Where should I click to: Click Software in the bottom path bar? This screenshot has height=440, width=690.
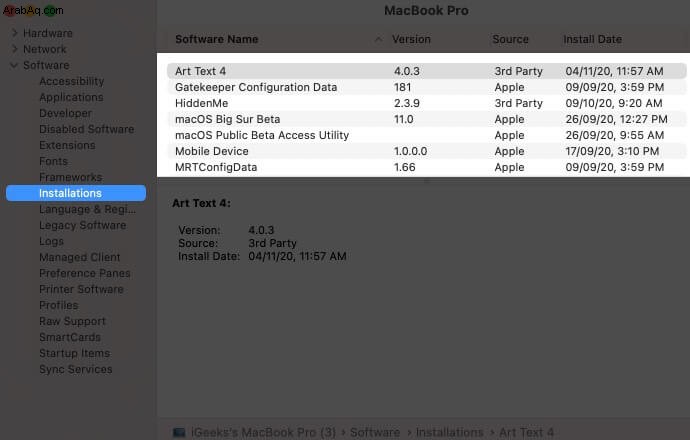tap(375, 432)
